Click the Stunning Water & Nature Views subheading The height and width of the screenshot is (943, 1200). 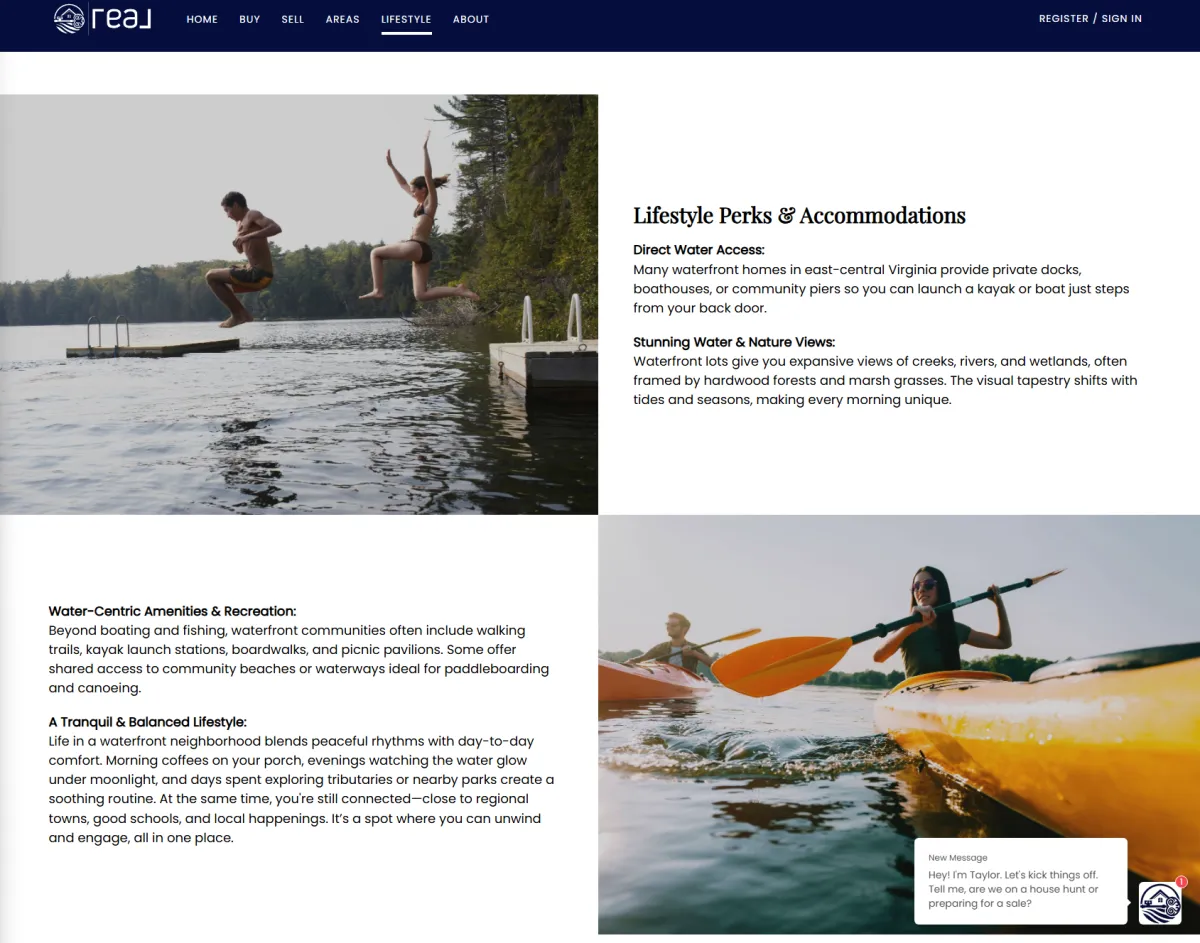(x=734, y=342)
